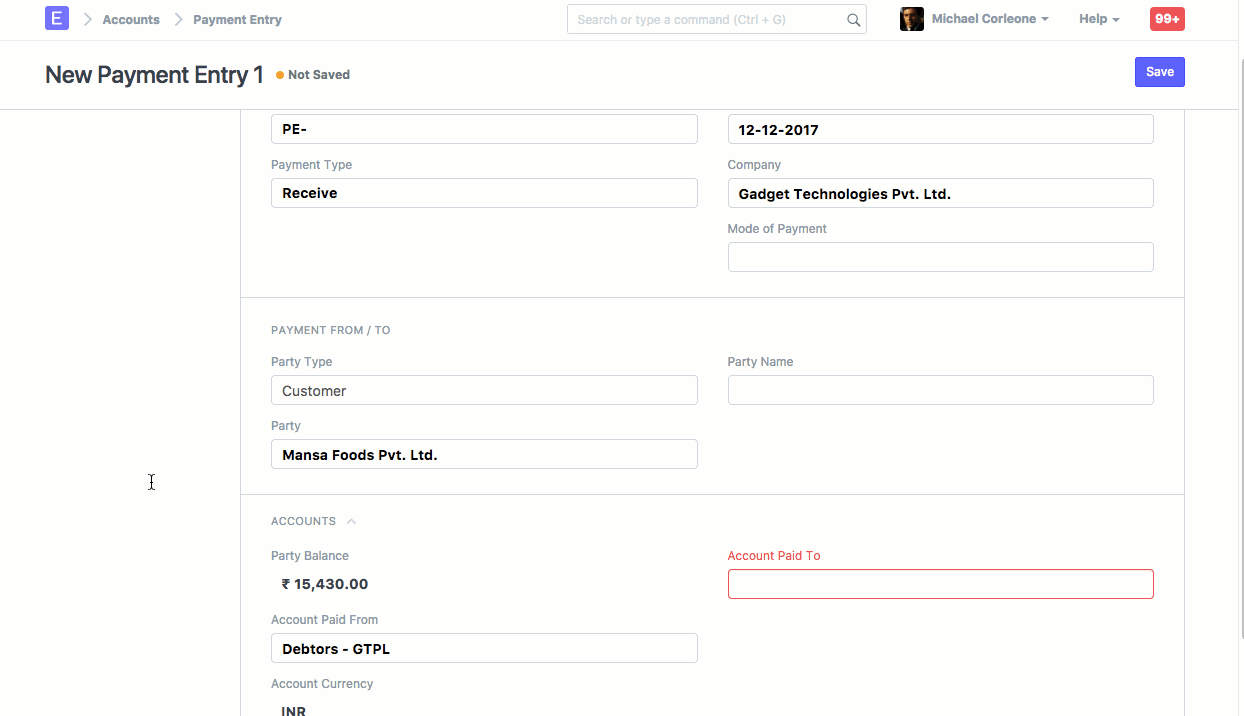Collapse the ACCOUNTS section
The height and width of the screenshot is (716, 1244).
coord(350,520)
